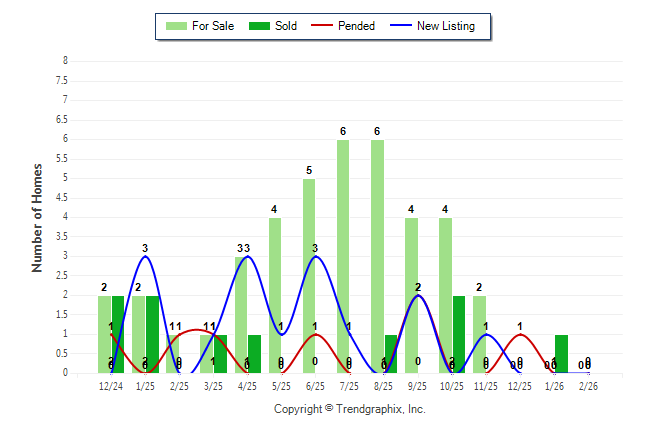Image resolution: width=646 pixels, height=434 pixels.
Task: Click the Copyright Trendgraphix, Inc. text
Action: tap(350, 409)
